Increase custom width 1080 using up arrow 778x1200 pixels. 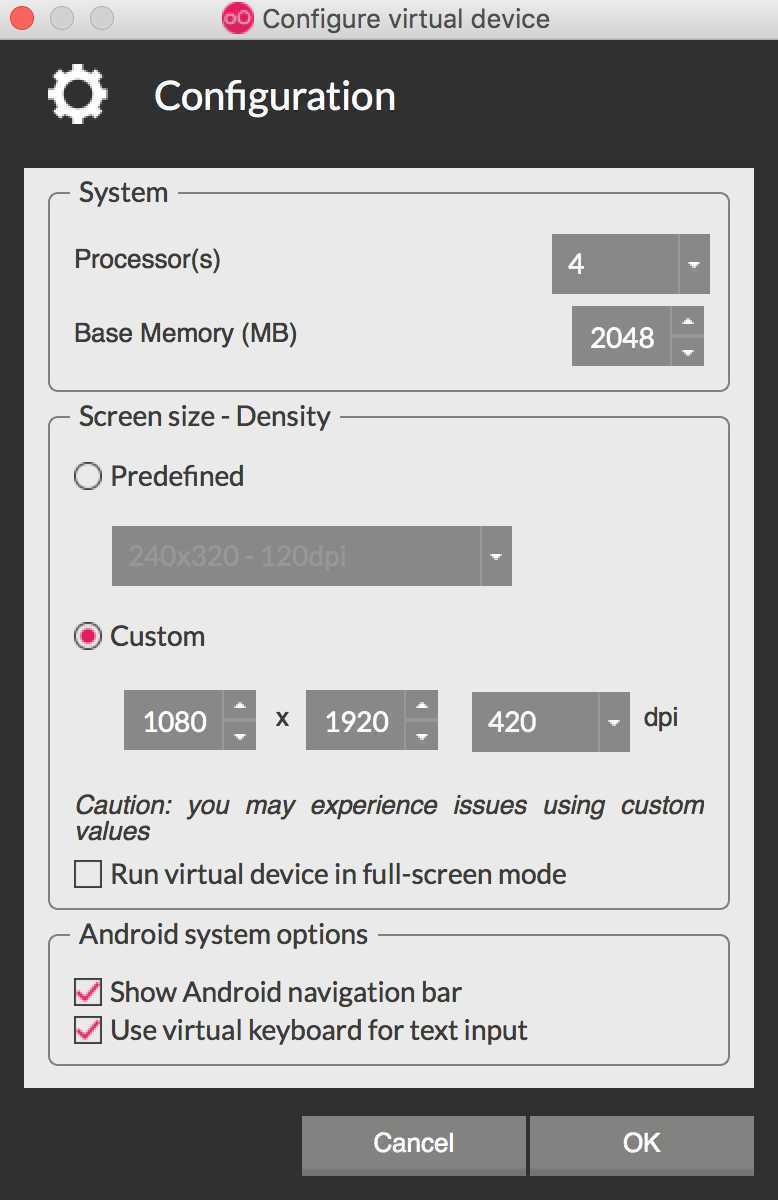coord(239,705)
